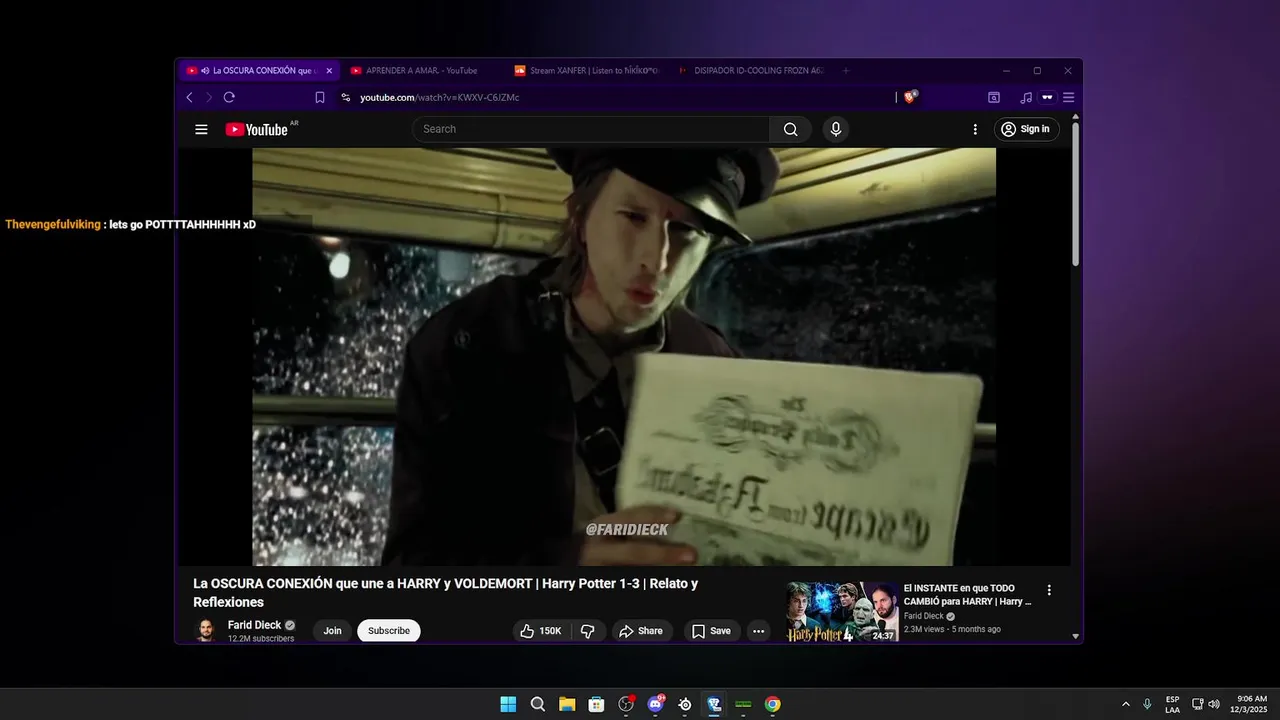Screen dimensions: 1280x720
Task: Open the Brave browser taskbar icon
Action: (x=714, y=704)
